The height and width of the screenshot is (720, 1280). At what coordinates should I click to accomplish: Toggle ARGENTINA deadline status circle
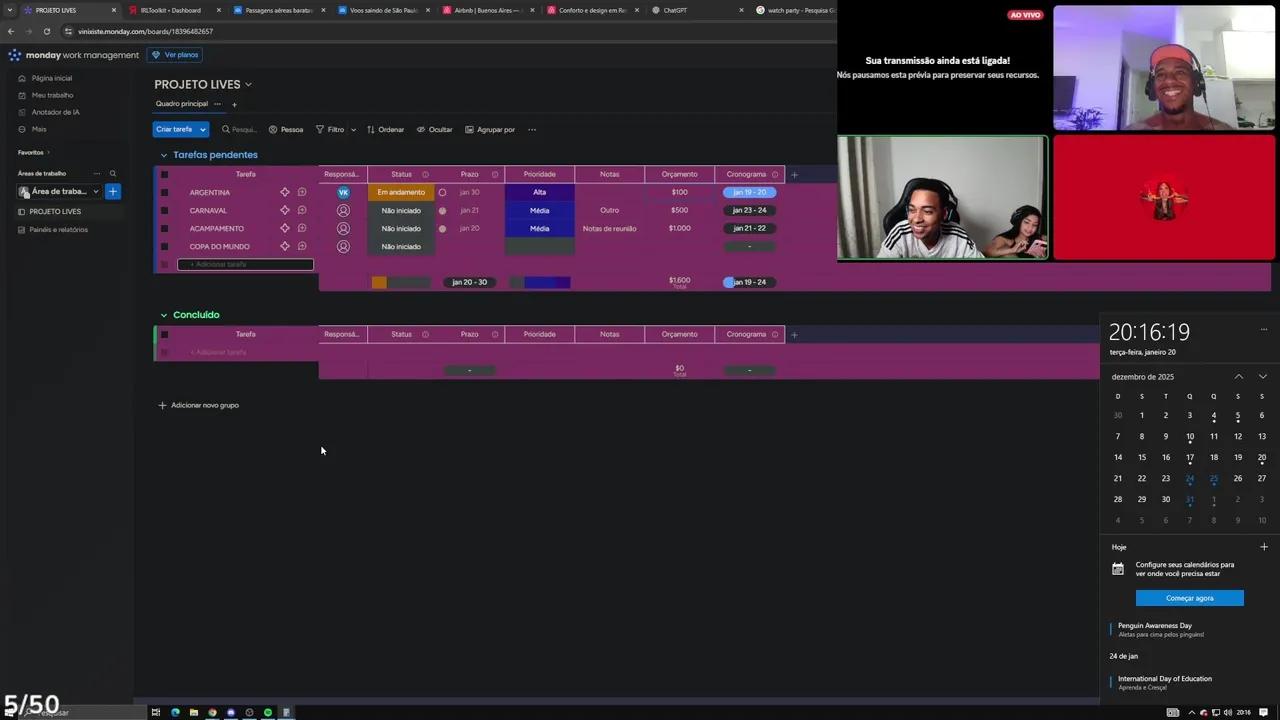click(443, 192)
